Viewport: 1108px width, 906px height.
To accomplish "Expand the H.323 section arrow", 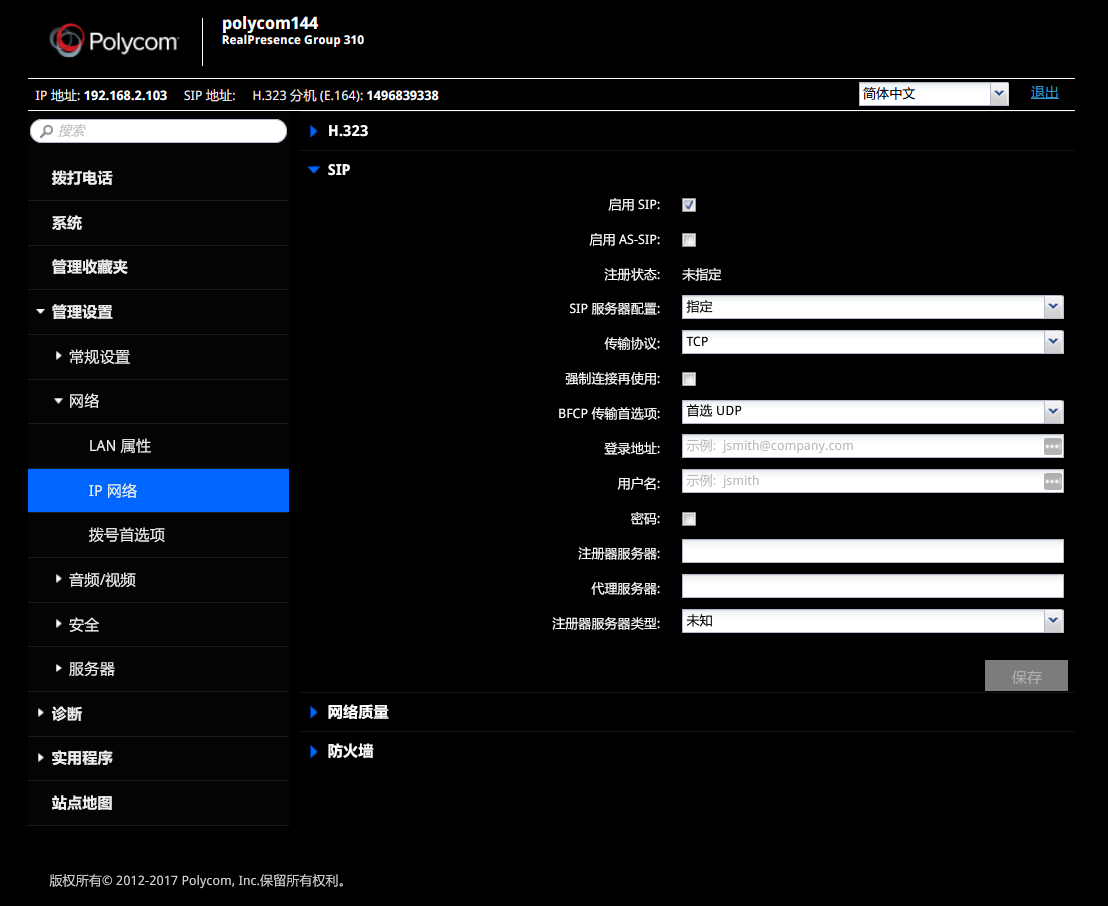I will (x=314, y=131).
